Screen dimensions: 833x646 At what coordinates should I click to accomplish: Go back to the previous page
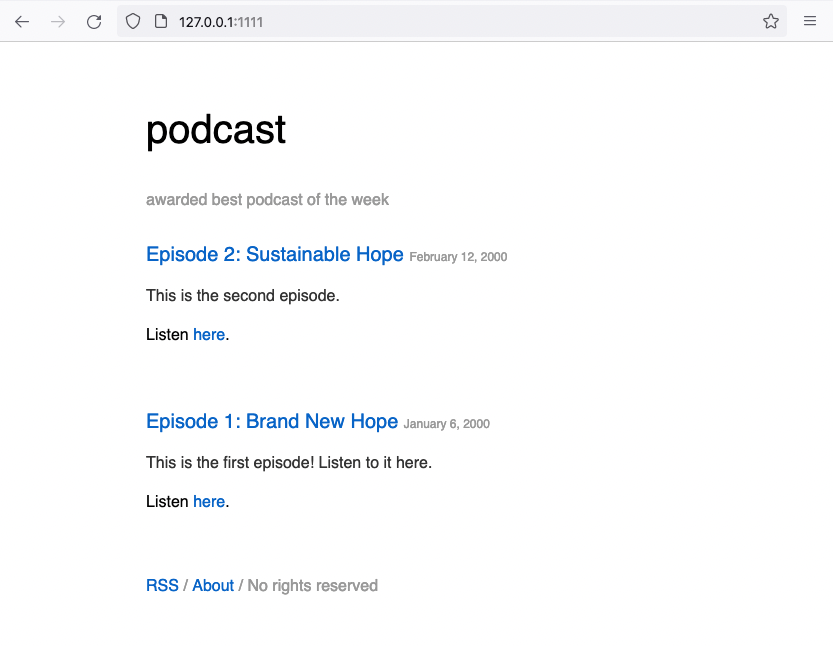[x=22, y=21]
